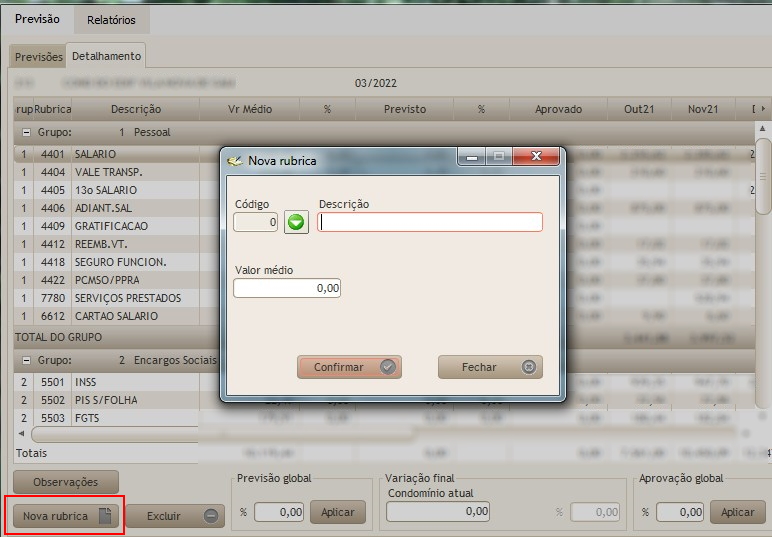The height and width of the screenshot is (537, 772).
Task: Click the Descrição text field
Action: [x=430, y=222]
